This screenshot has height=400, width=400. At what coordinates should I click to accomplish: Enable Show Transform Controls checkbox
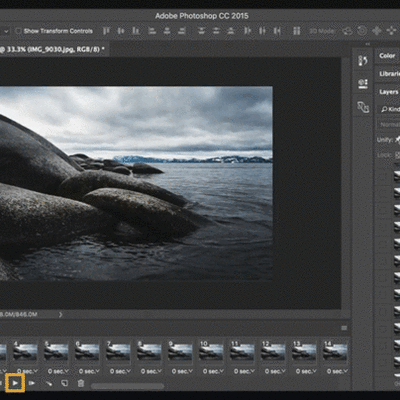tap(18, 31)
